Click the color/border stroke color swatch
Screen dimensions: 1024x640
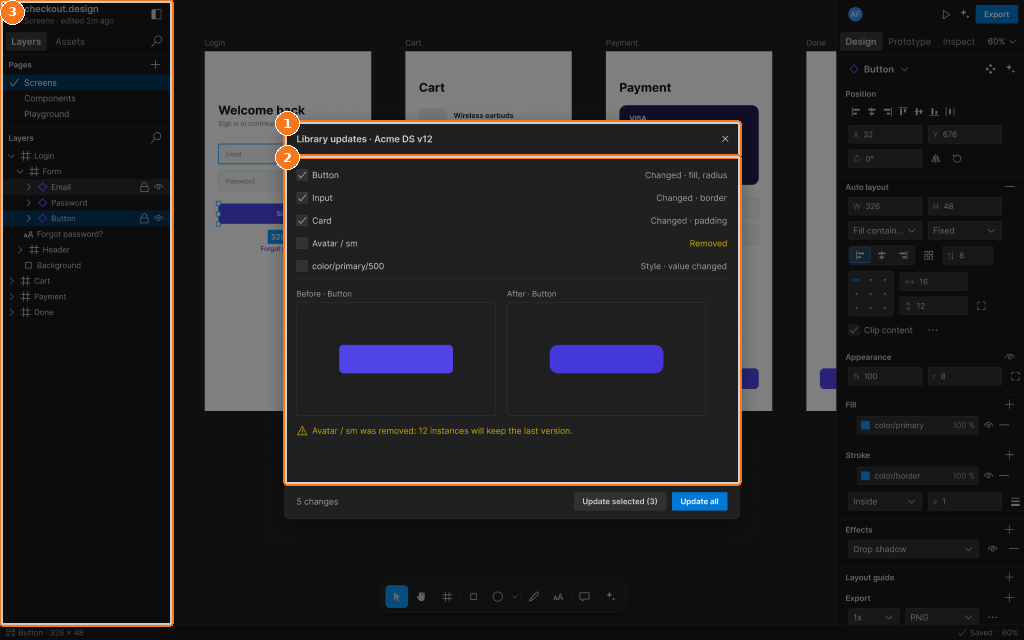tap(865, 475)
